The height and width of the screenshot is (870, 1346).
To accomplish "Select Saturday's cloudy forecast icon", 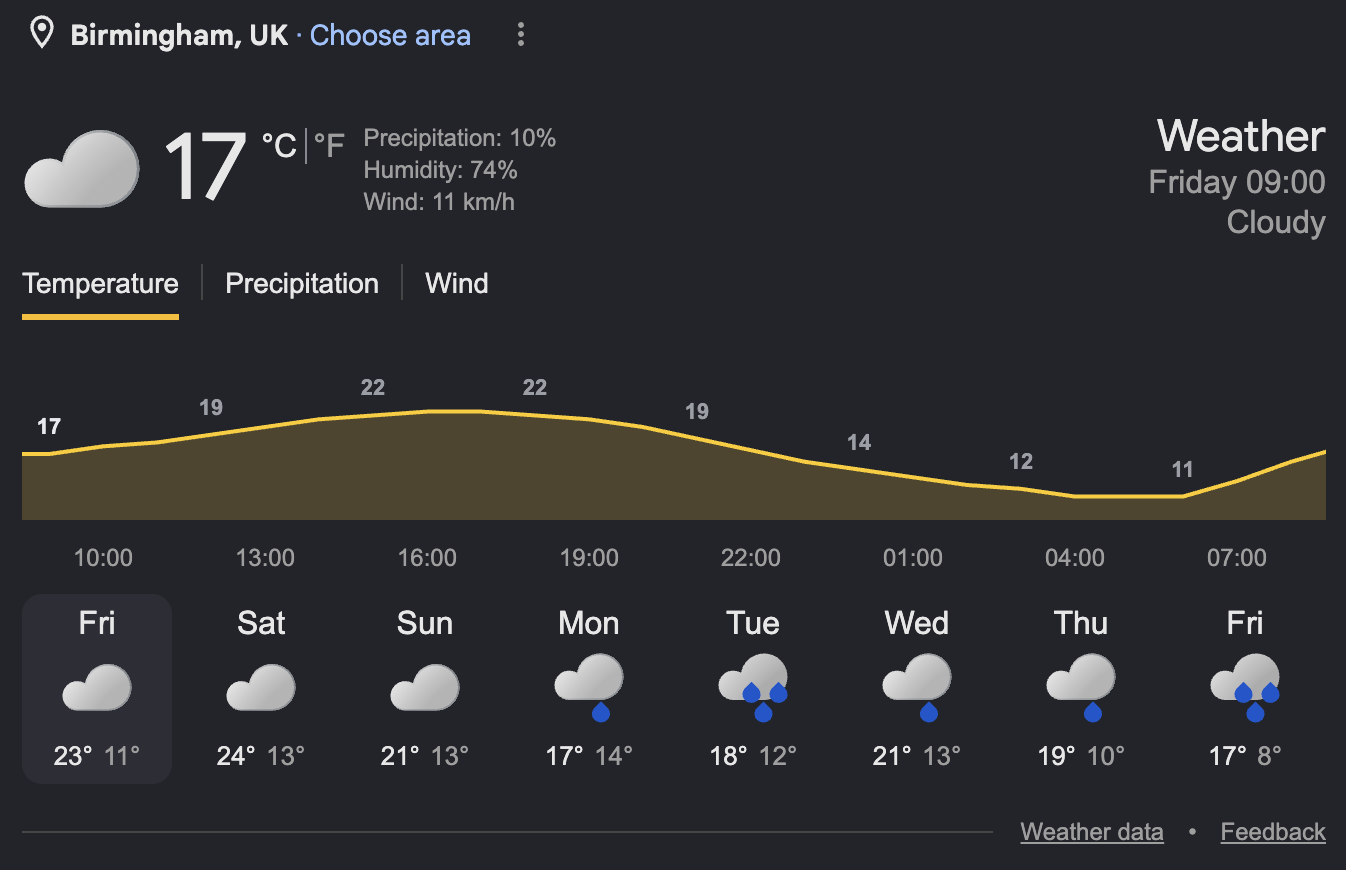I will [x=261, y=687].
